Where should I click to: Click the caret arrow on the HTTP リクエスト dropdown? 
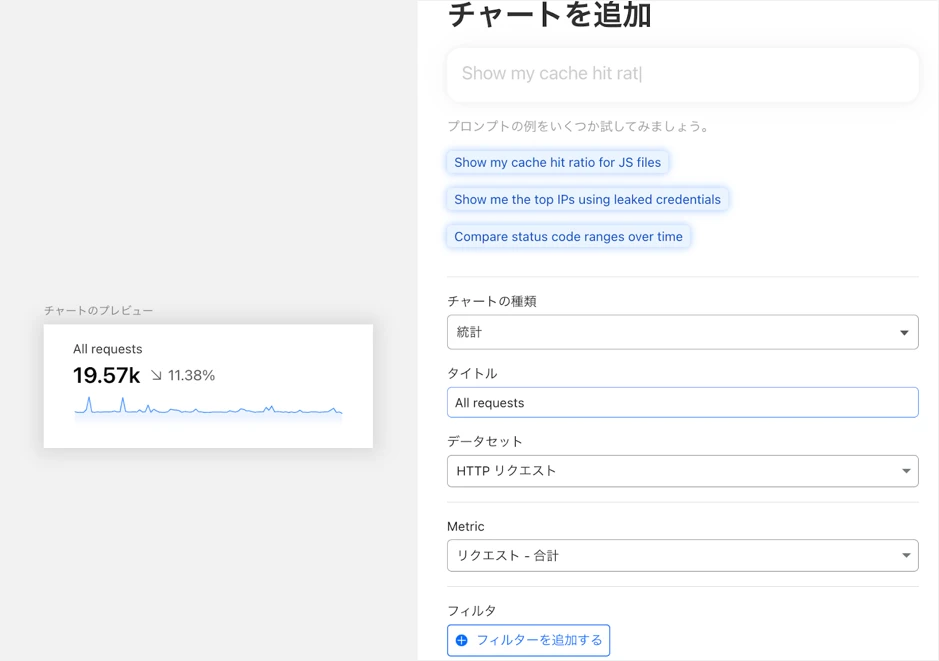(904, 471)
